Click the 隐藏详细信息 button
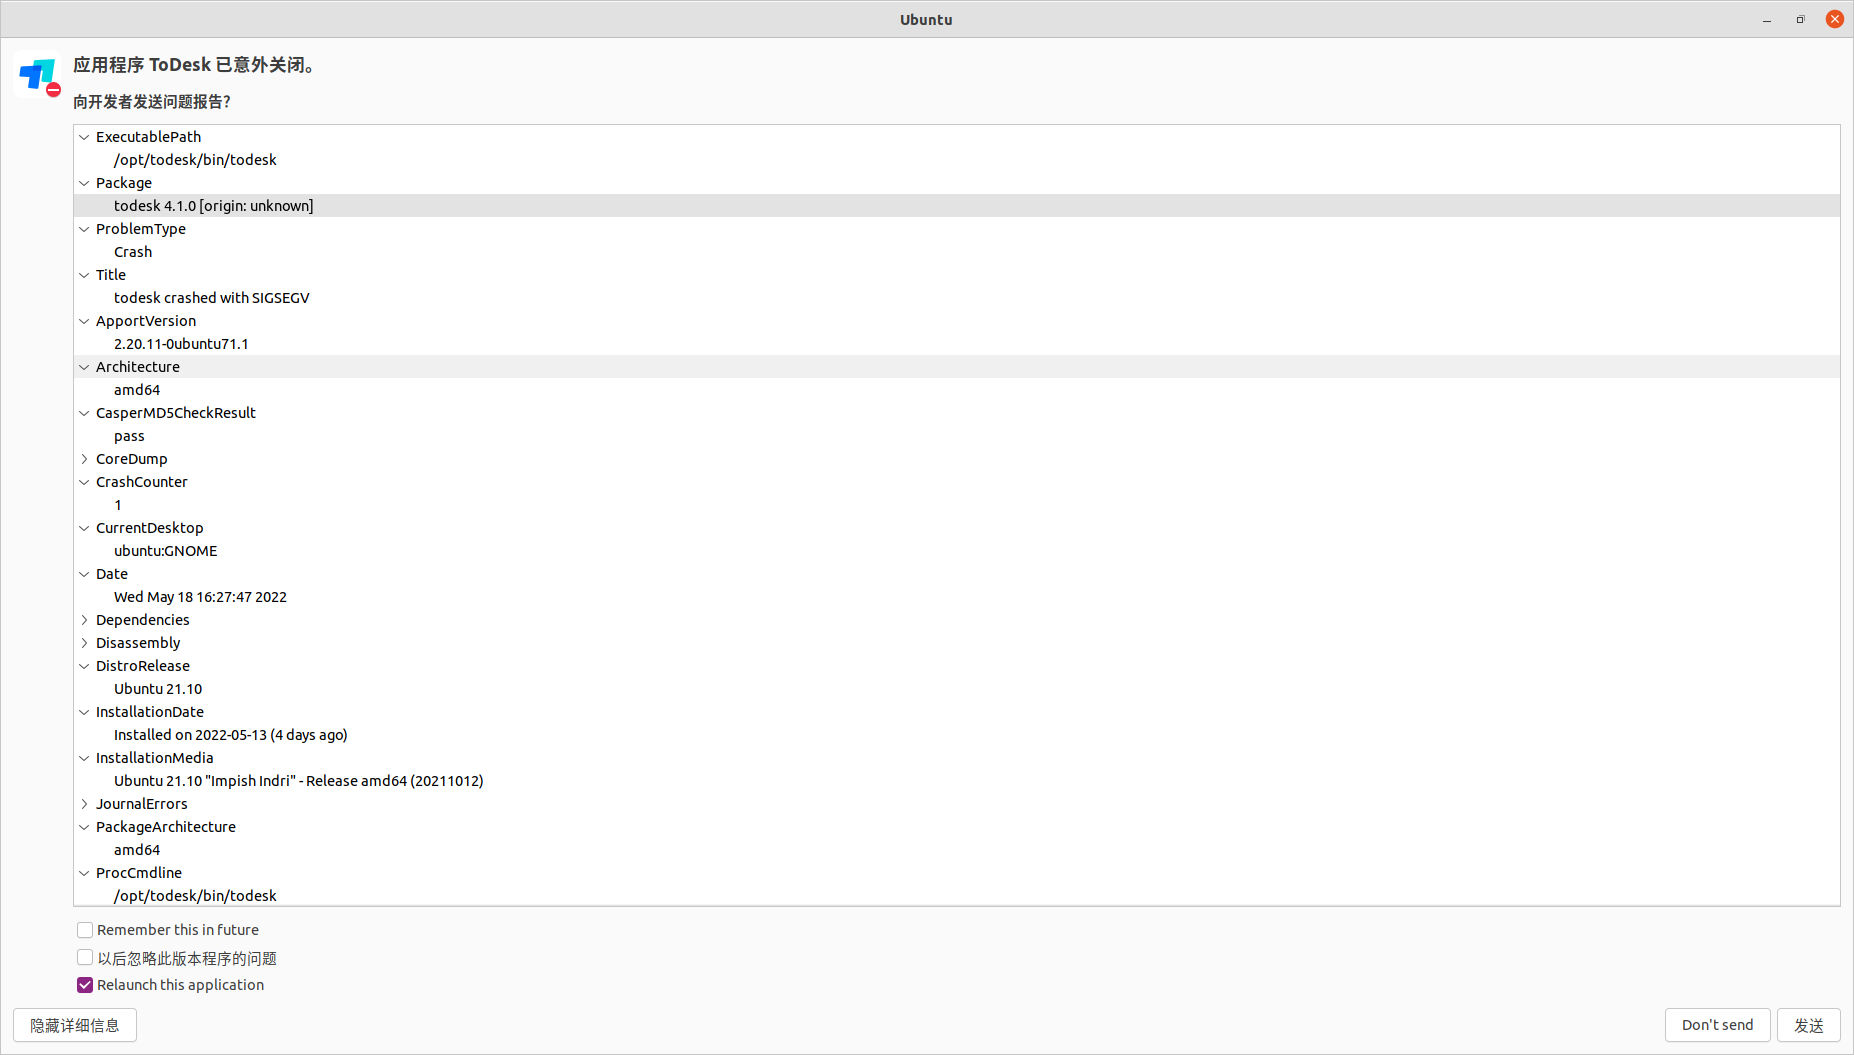The width and height of the screenshot is (1854, 1055). point(75,1025)
